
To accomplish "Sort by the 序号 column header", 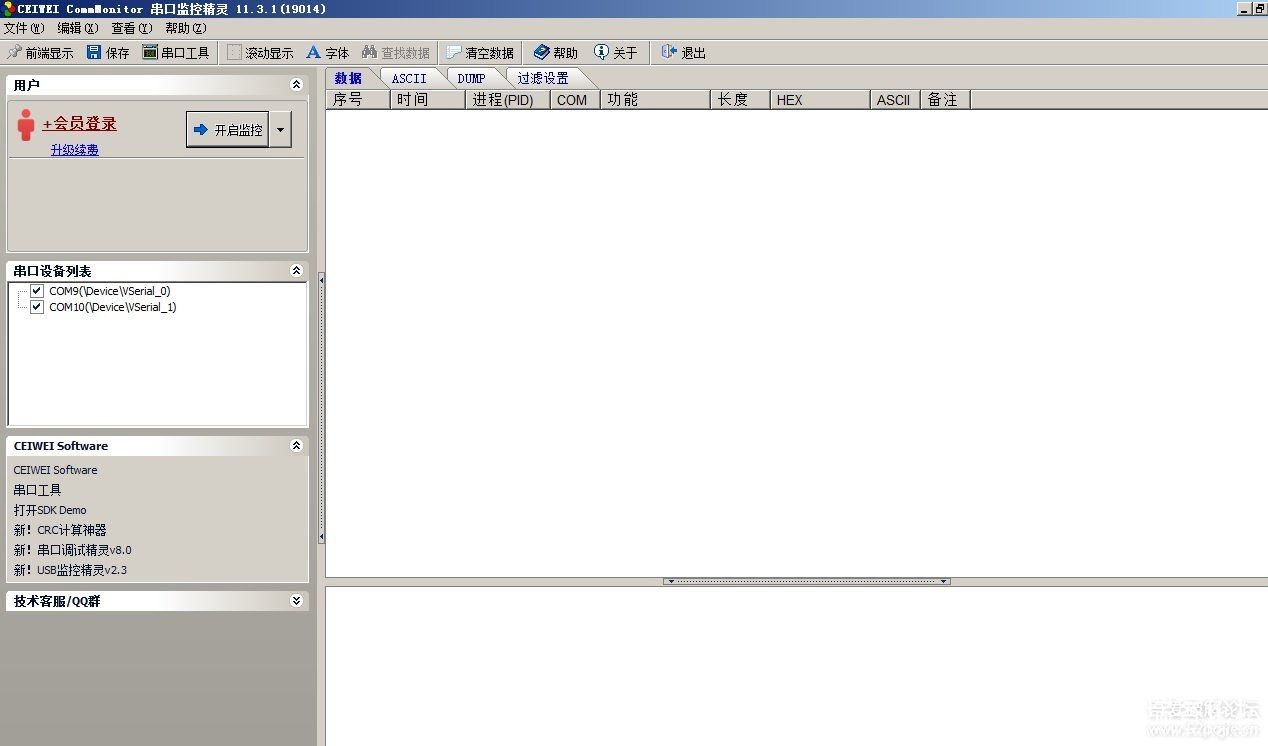I will (358, 100).
